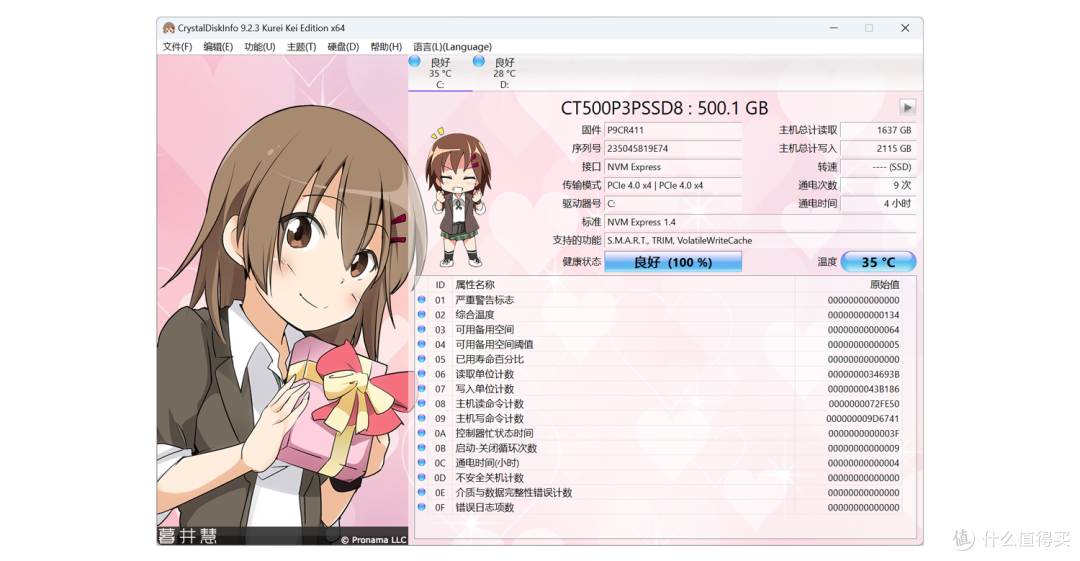
Task: Click the host reads value 1637 GB
Action: point(878,130)
